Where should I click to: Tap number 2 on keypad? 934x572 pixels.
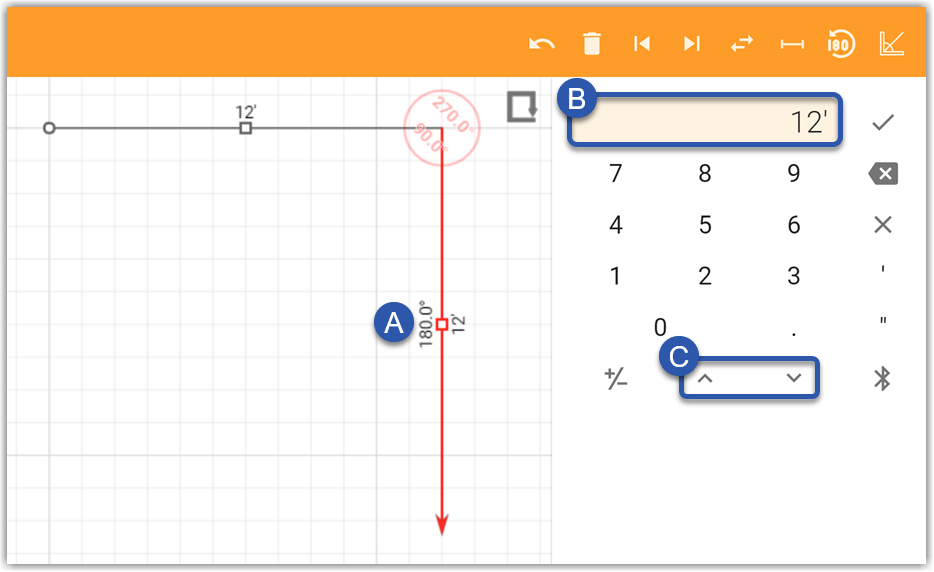coord(705,276)
